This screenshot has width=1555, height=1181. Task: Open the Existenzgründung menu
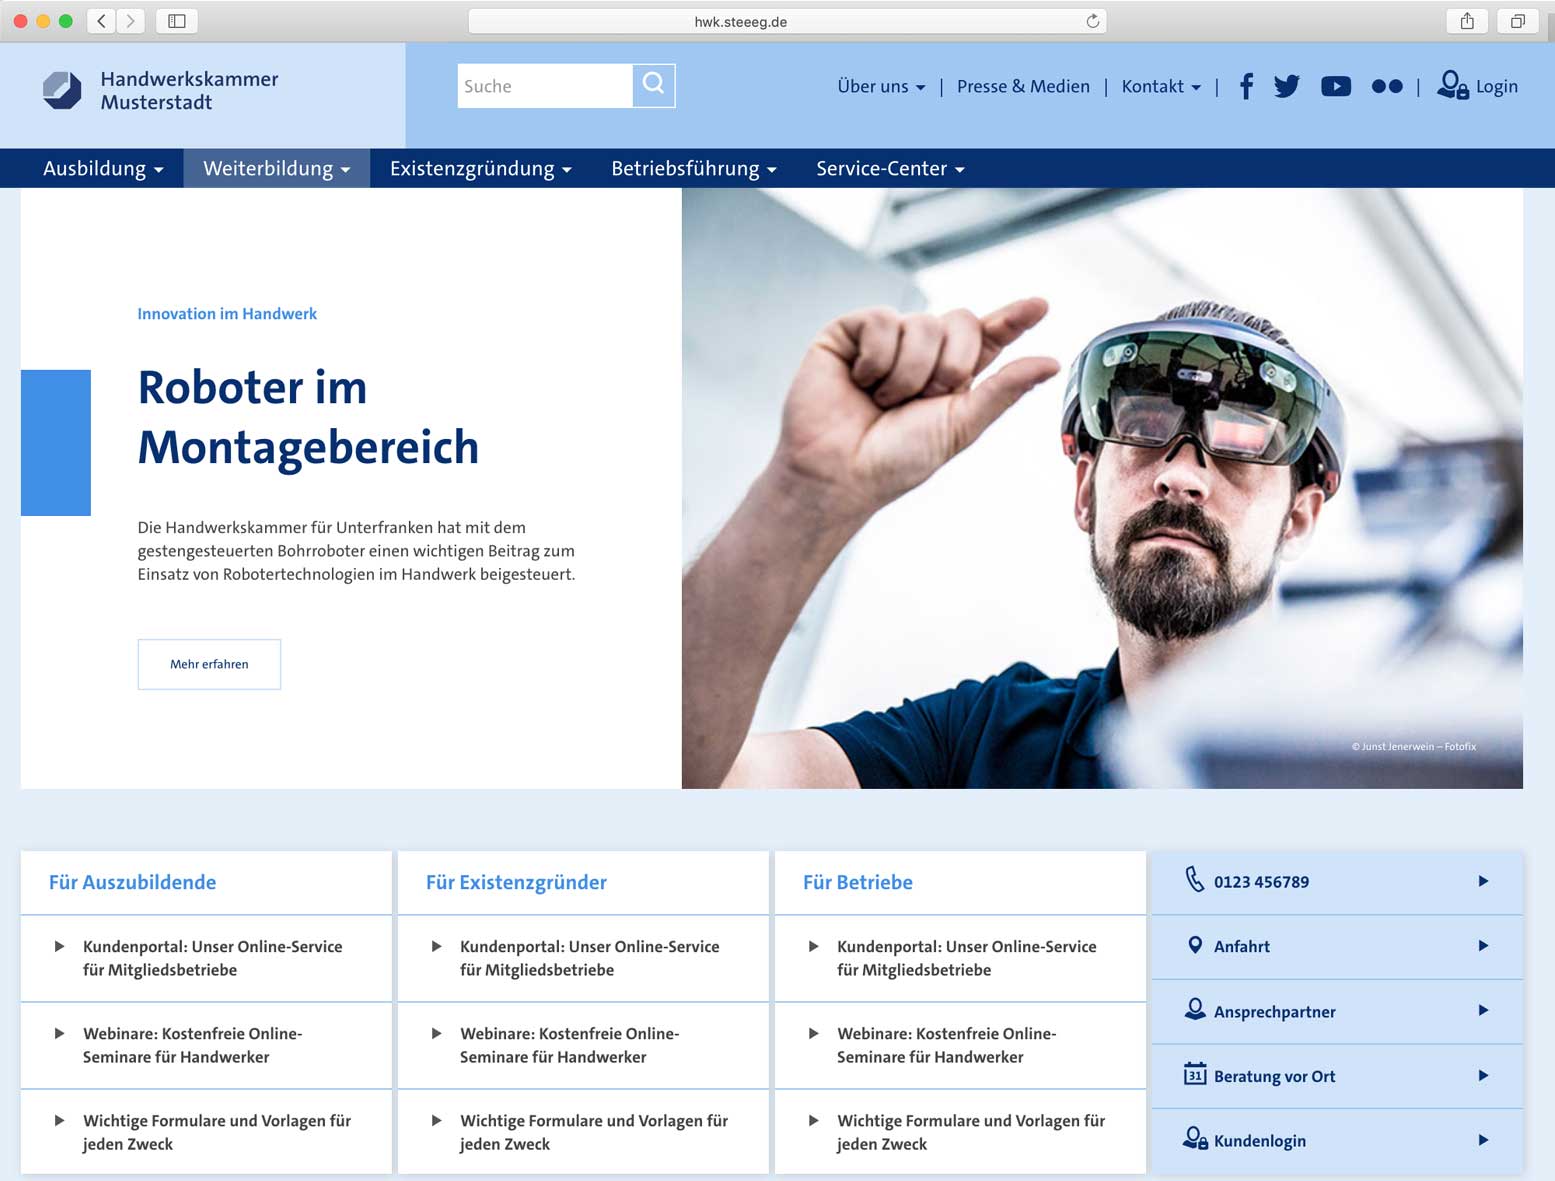(x=480, y=169)
